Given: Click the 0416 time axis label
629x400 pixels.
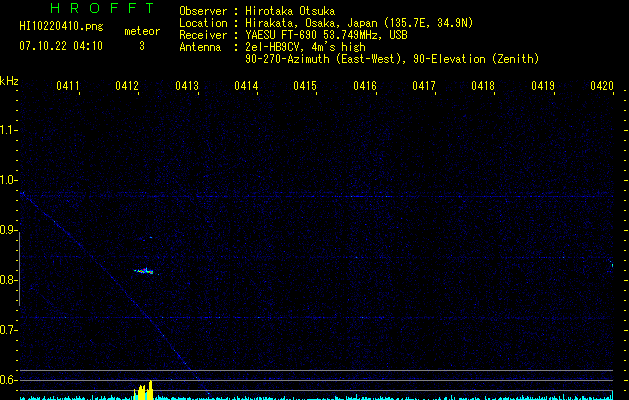Looking at the screenshot, I should 365,86.
